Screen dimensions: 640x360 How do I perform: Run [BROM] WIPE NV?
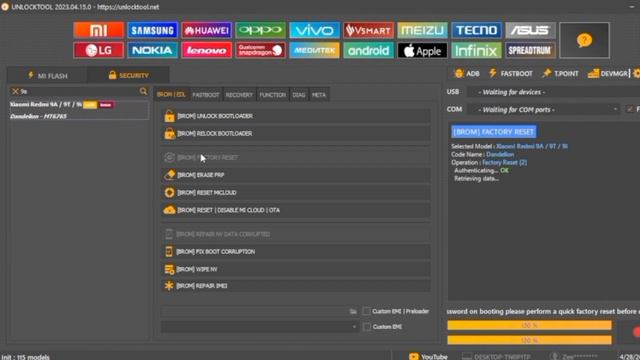coord(296,269)
